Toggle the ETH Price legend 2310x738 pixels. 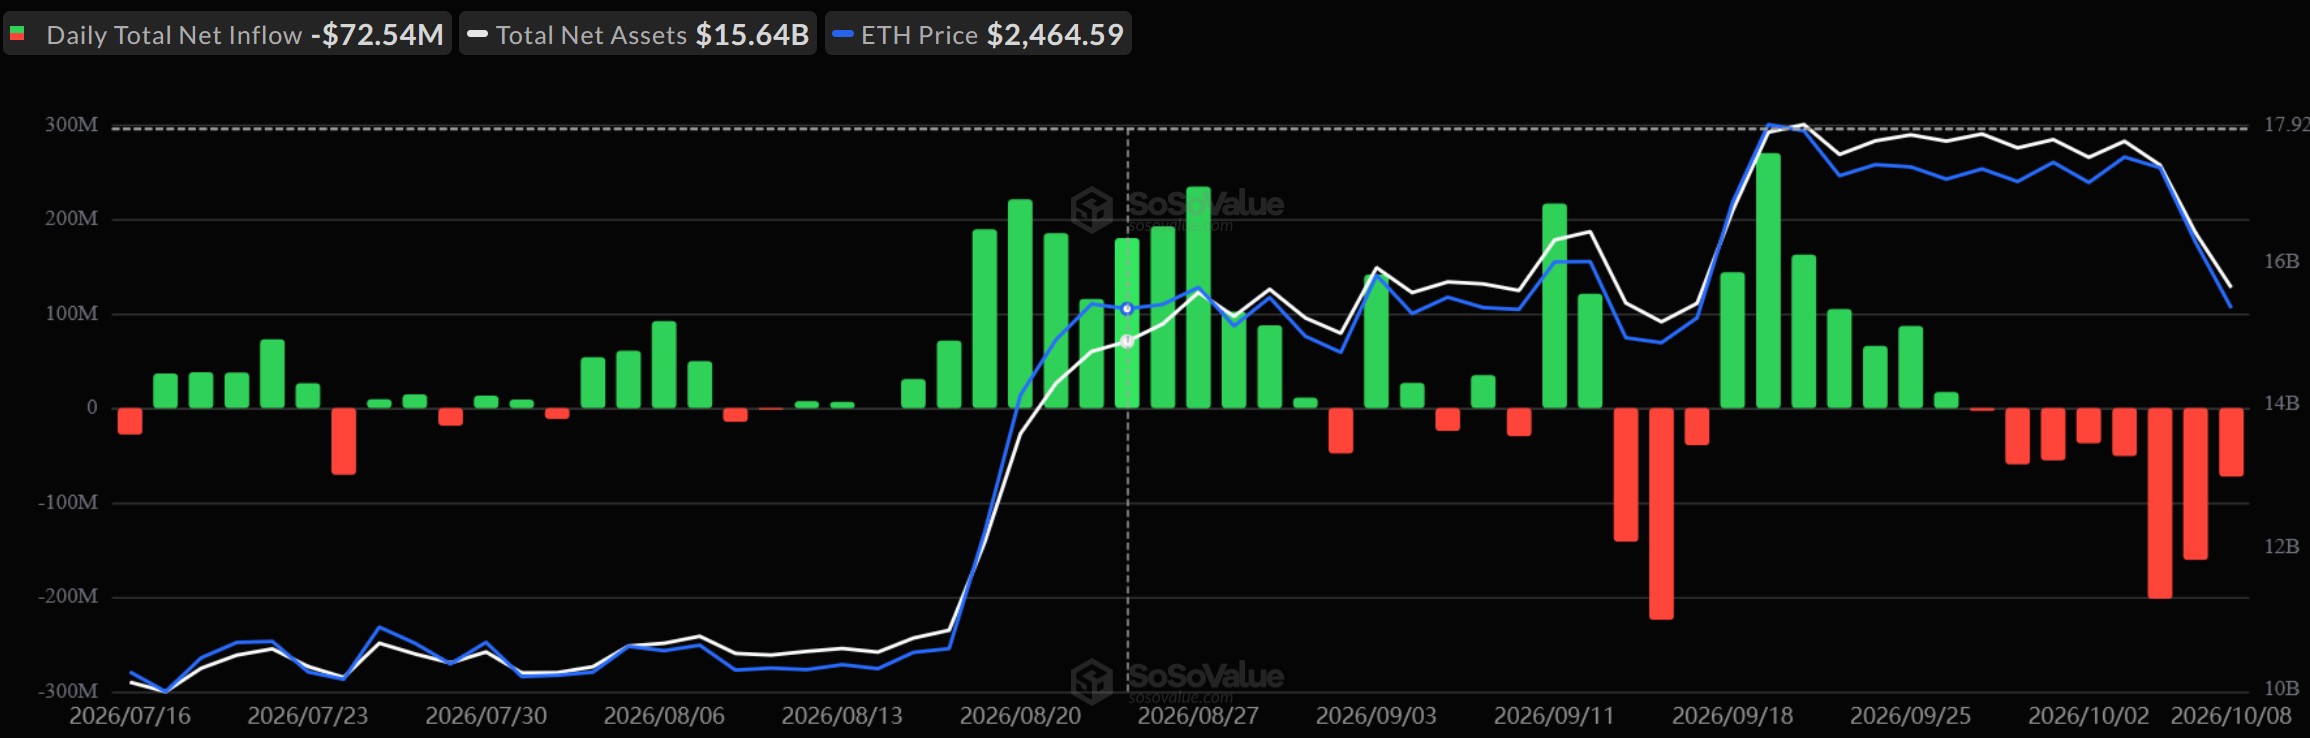(979, 34)
